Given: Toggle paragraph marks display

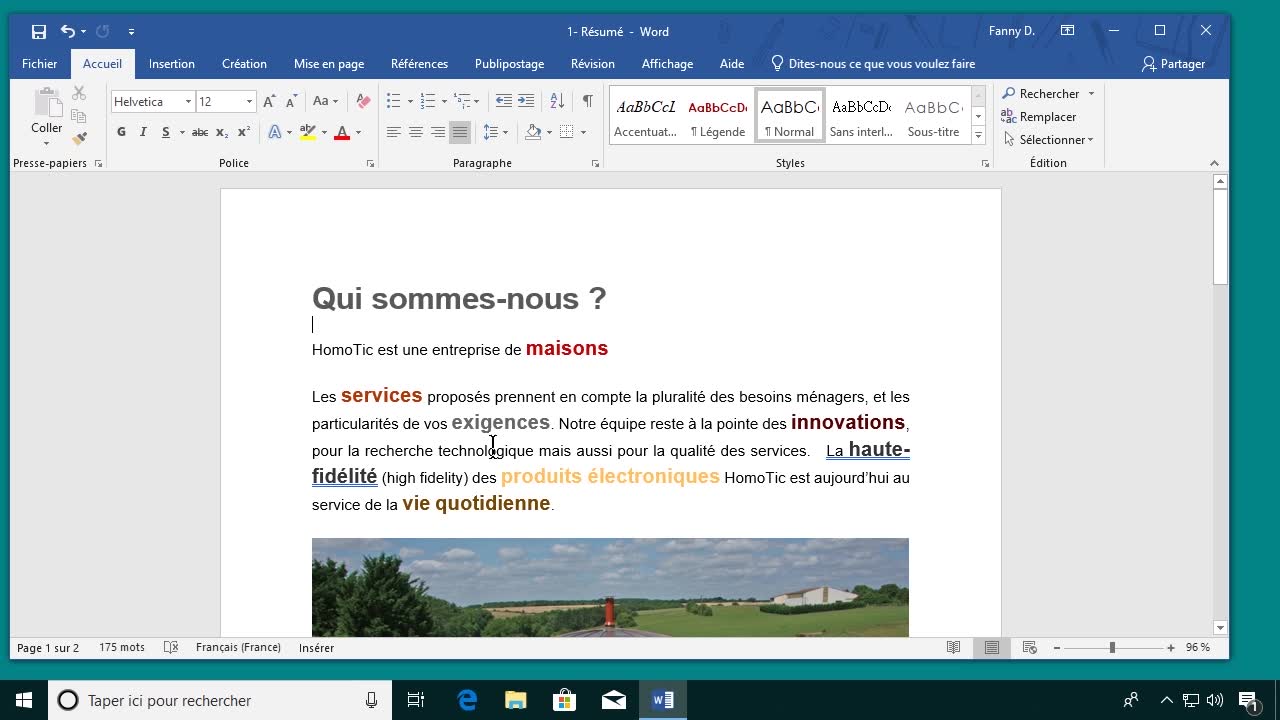Looking at the screenshot, I should coord(587,101).
